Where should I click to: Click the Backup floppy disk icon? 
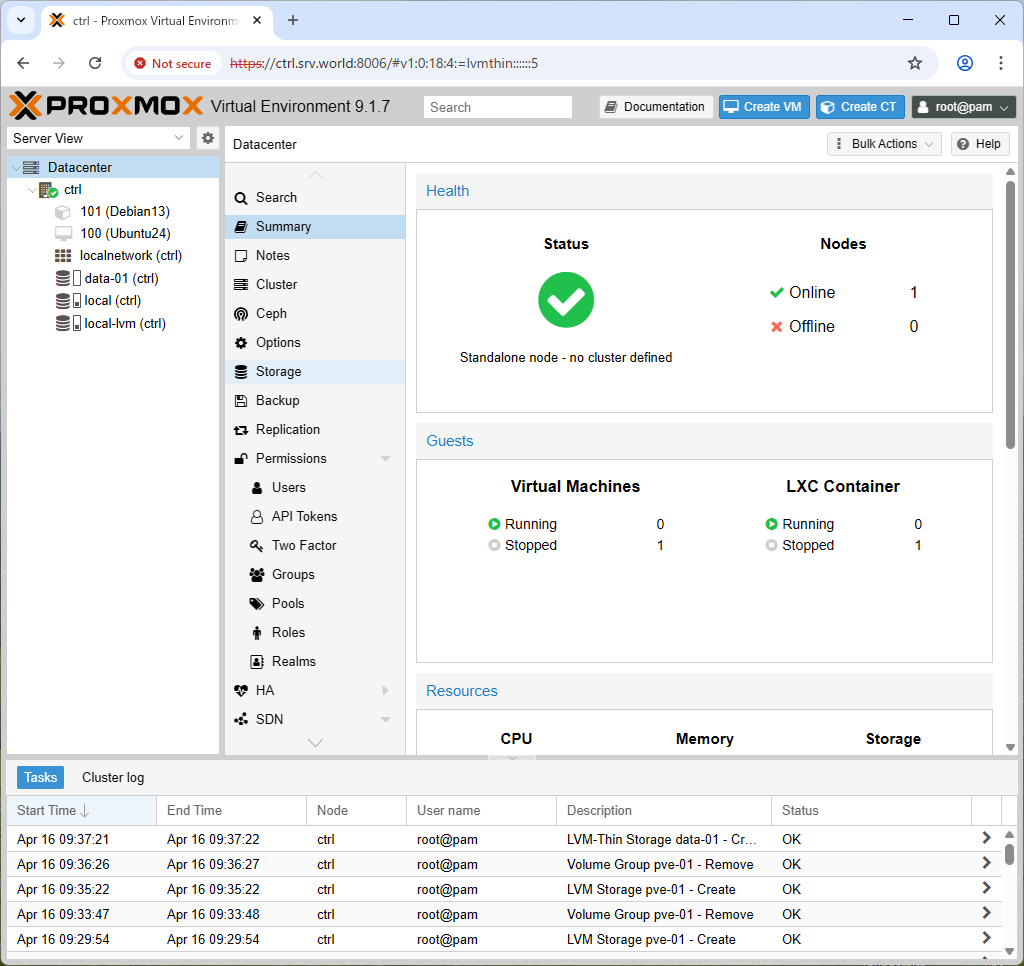(x=241, y=400)
